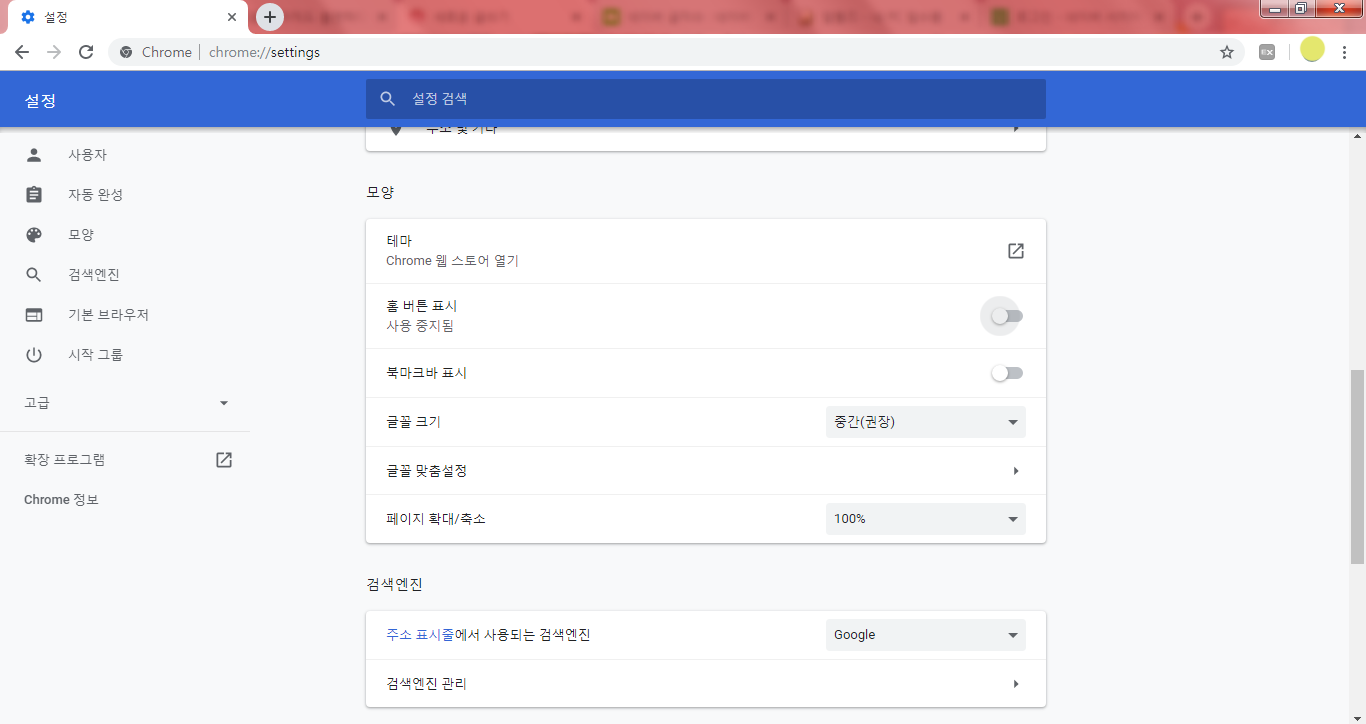1366x724 pixels.
Task: Bookmark this page with the star icon
Action: (1227, 52)
